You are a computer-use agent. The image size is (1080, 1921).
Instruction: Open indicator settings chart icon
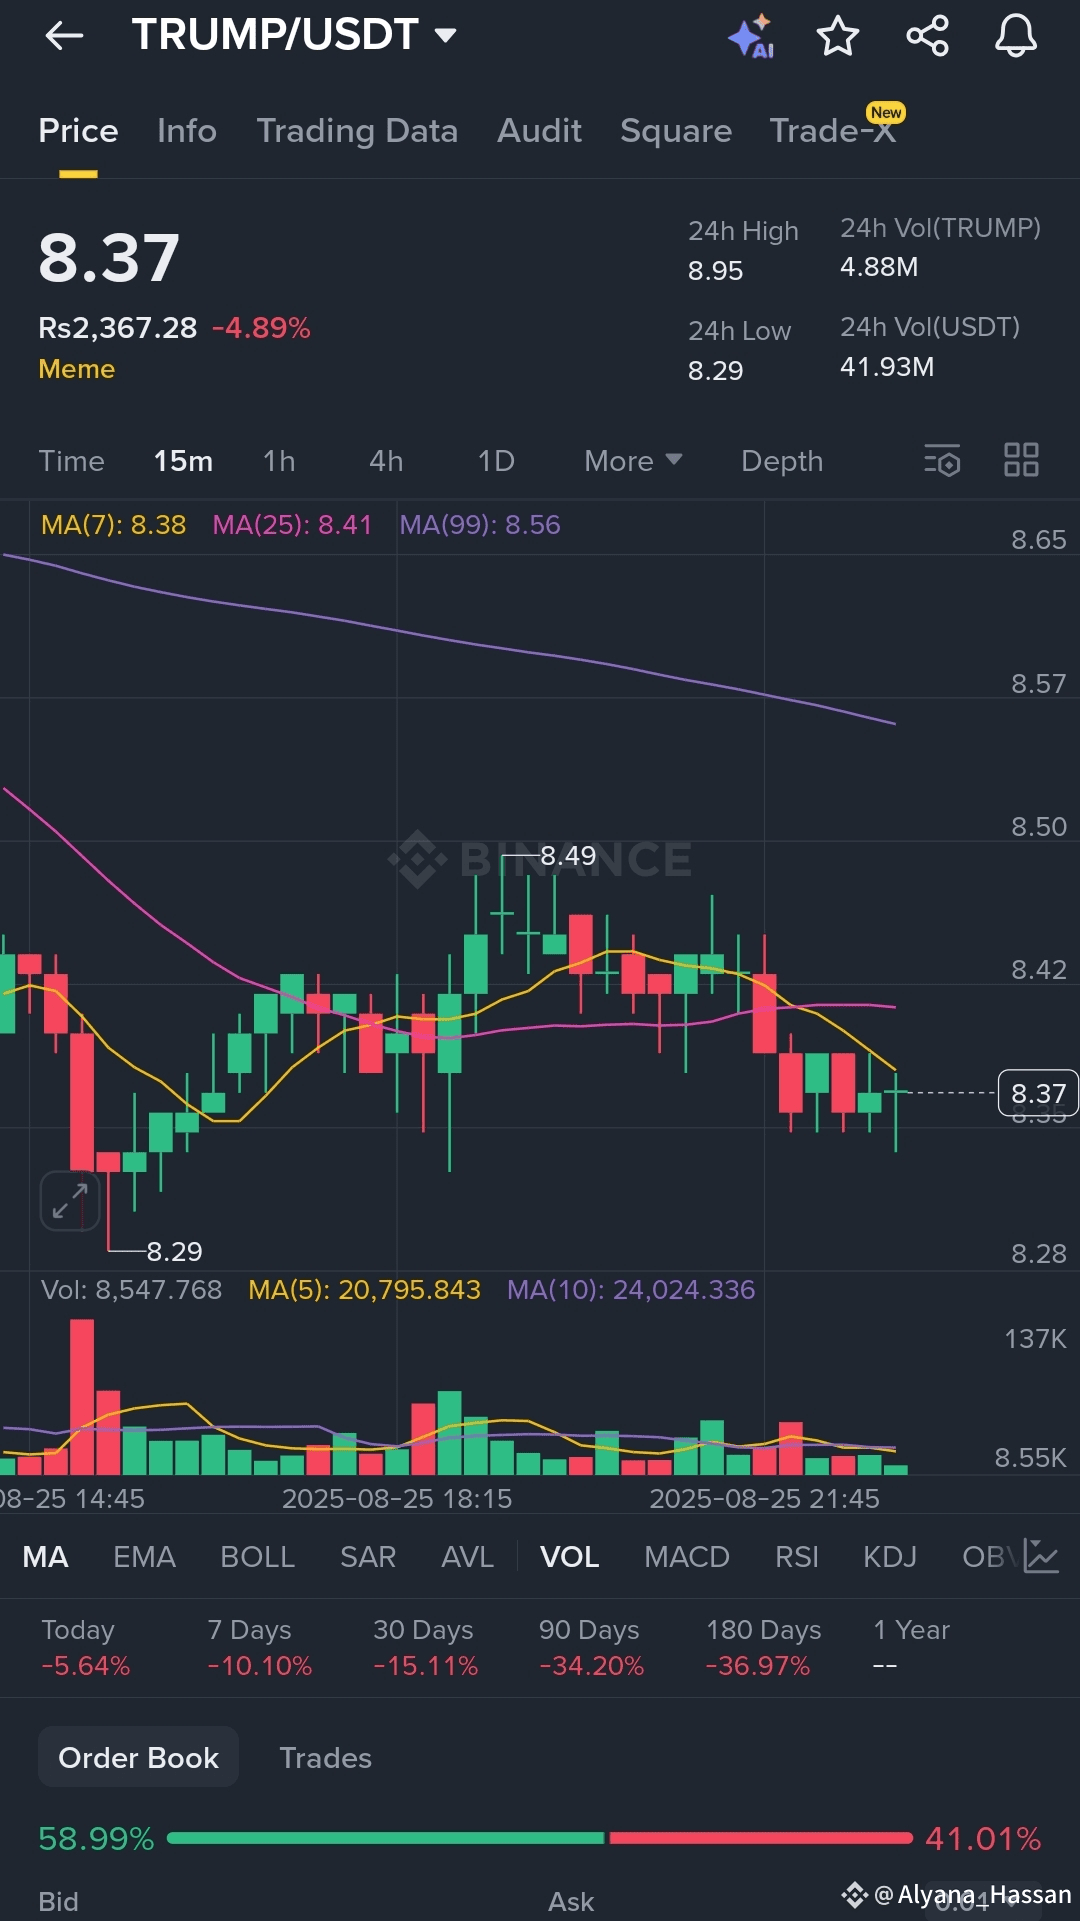pyautogui.click(x=1041, y=1556)
